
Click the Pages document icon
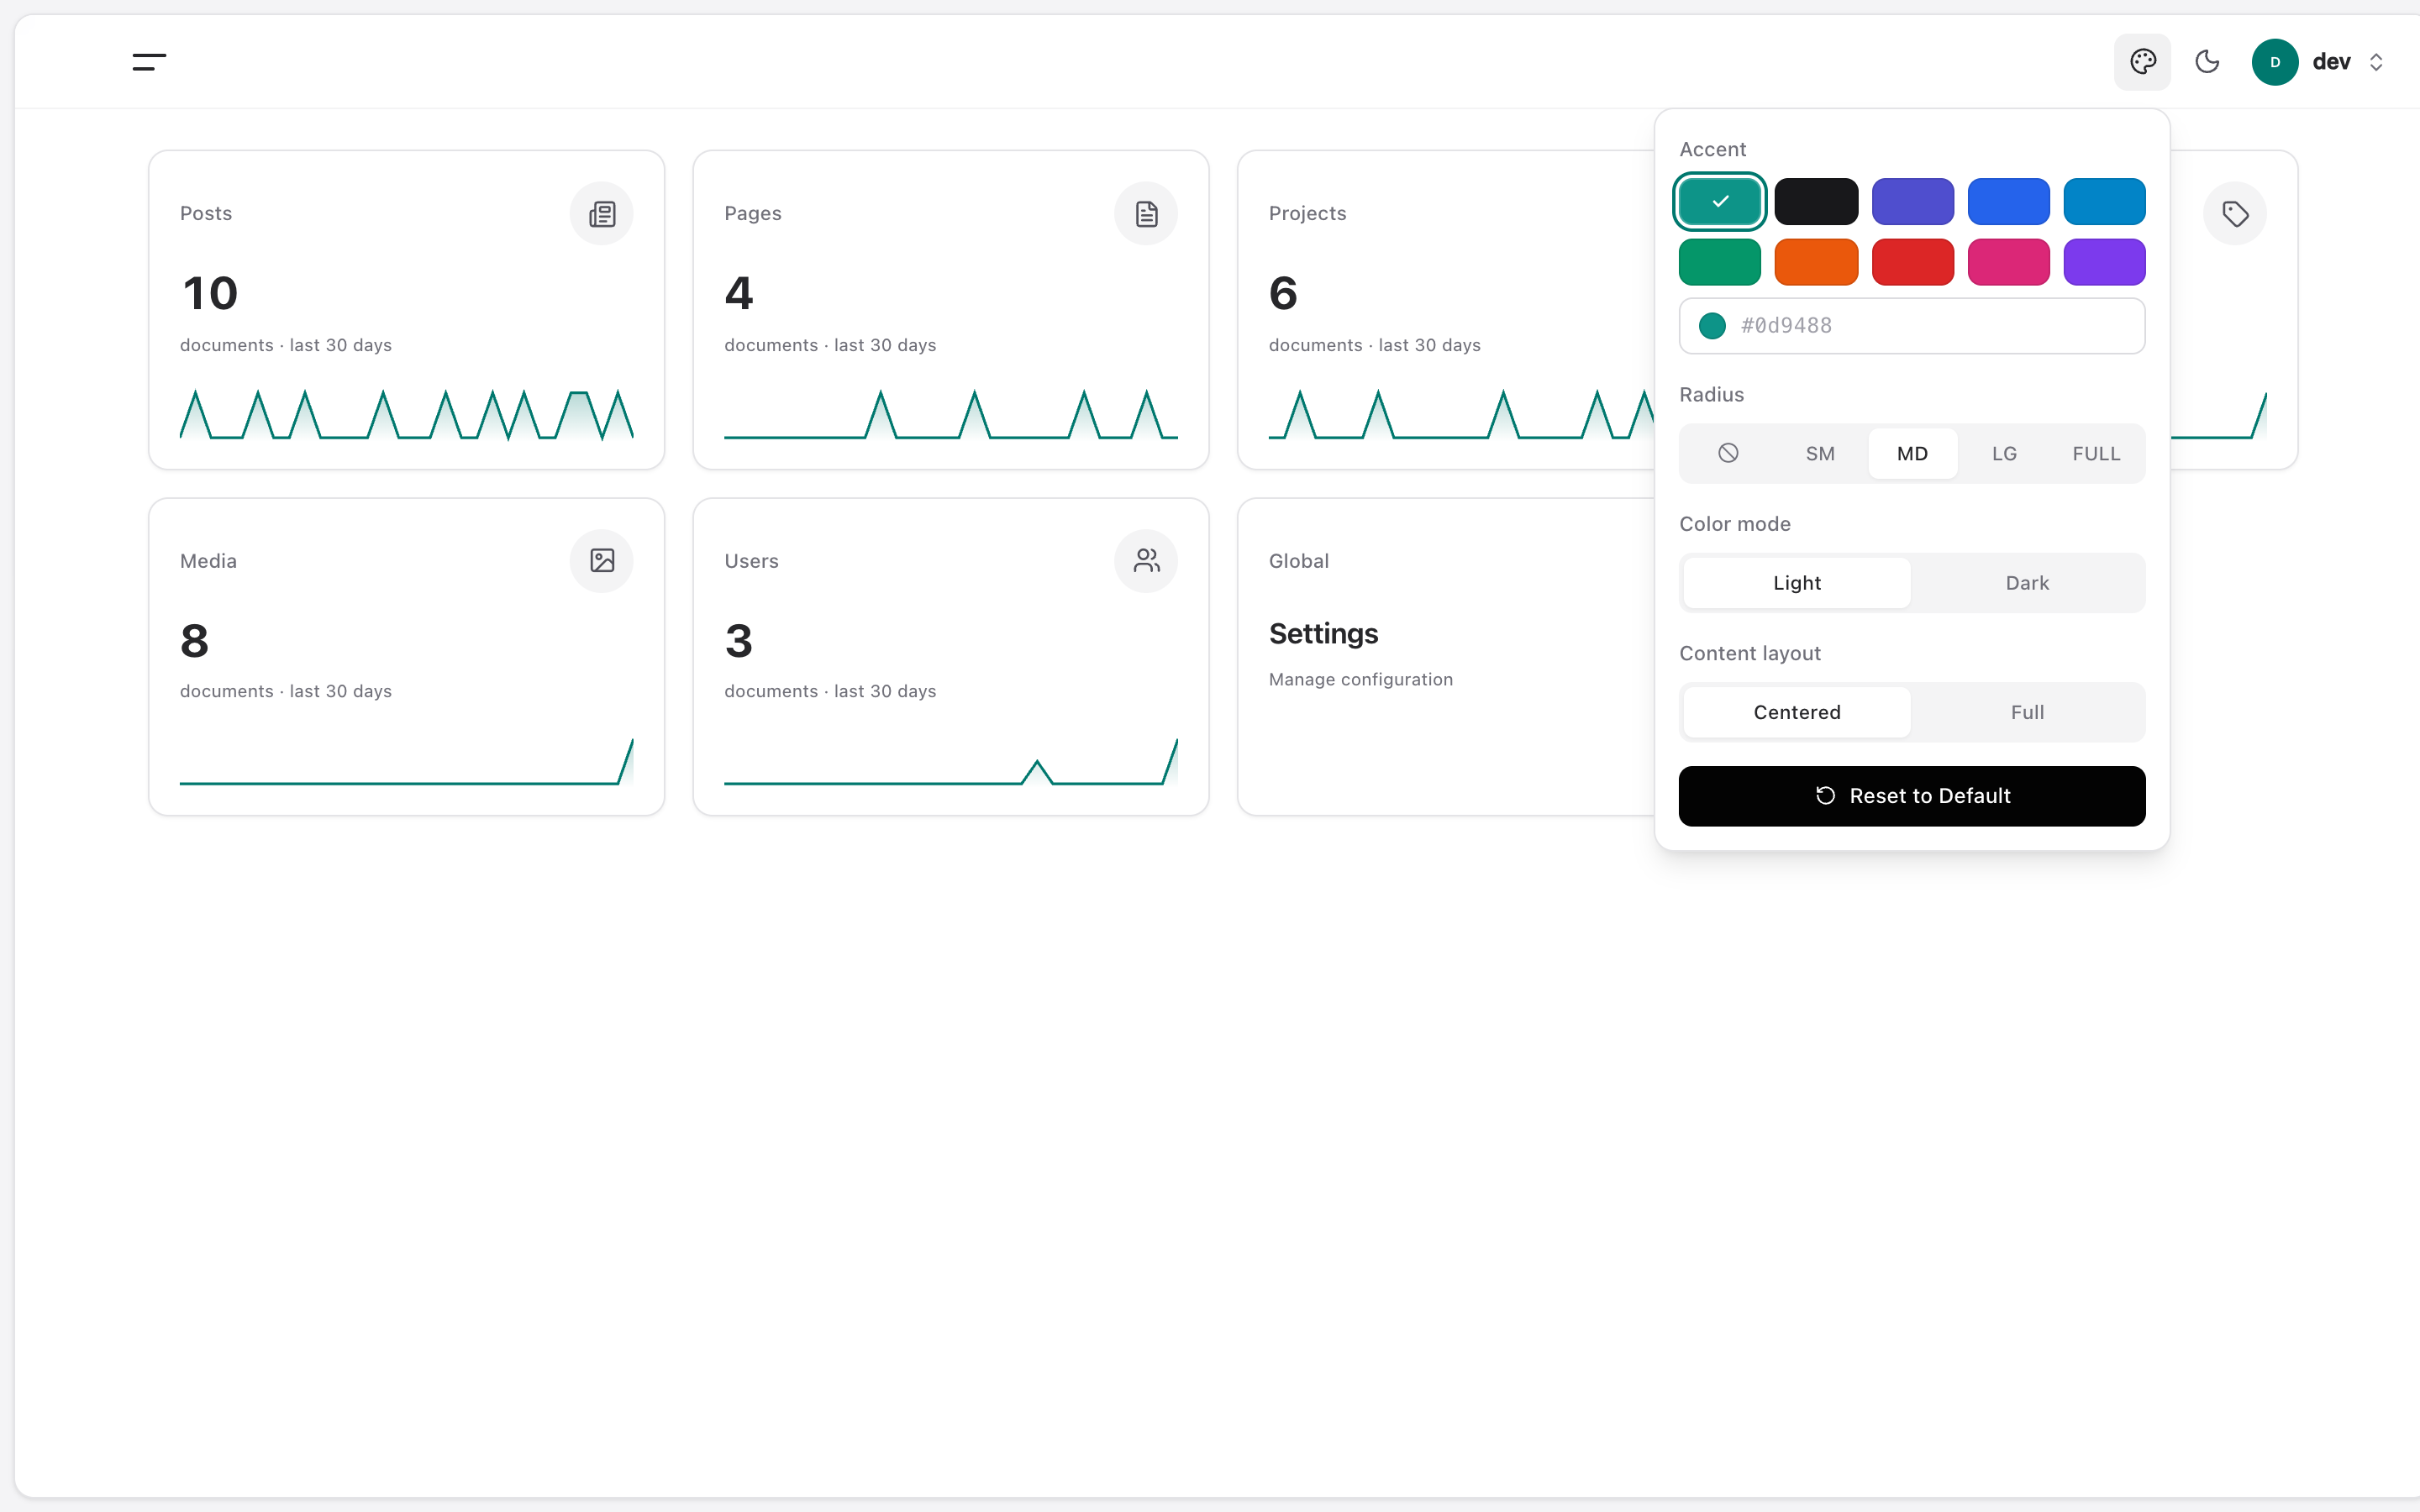click(1146, 214)
